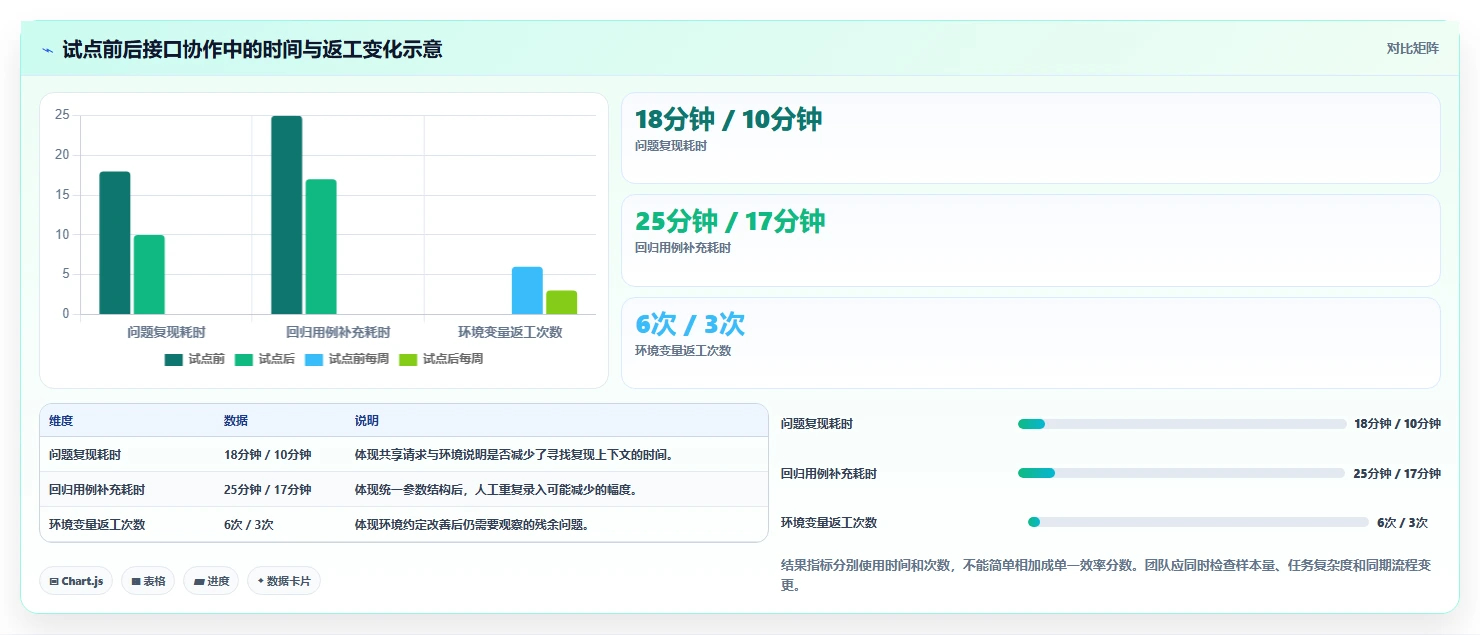Click the 对比矩阵 label
This screenshot has width=1480, height=635.
click(1412, 49)
